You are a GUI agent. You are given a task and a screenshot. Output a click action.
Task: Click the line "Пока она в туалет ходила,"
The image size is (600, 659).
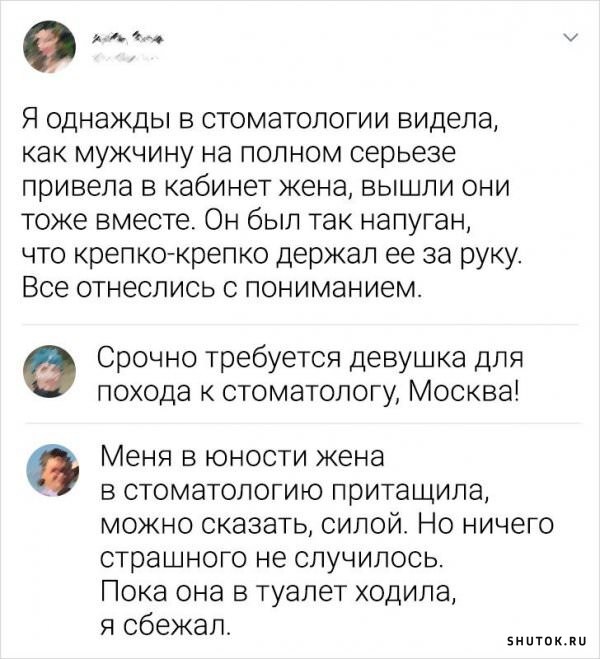coord(280,592)
